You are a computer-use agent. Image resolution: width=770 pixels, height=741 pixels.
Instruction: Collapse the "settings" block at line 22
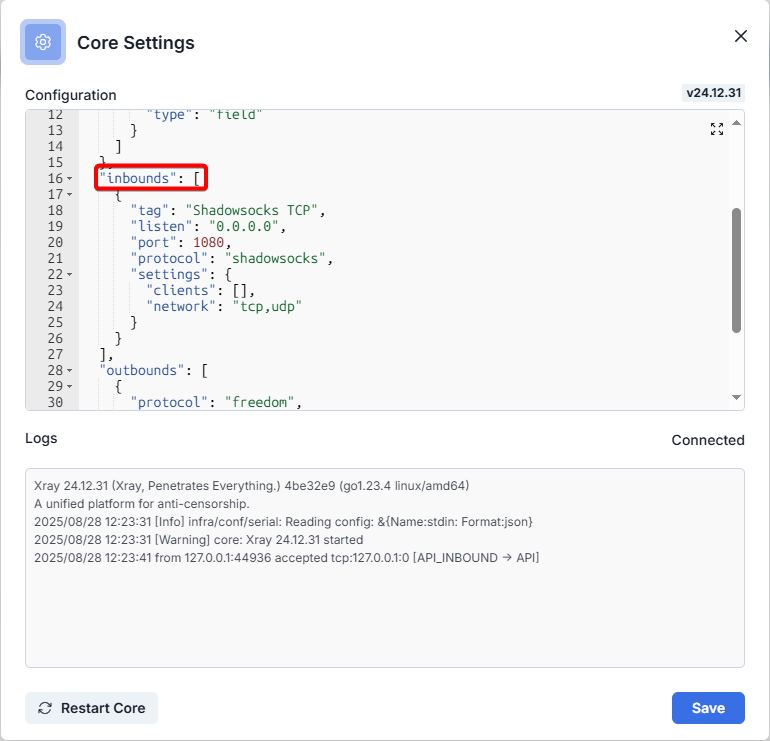tap(70, 275)
